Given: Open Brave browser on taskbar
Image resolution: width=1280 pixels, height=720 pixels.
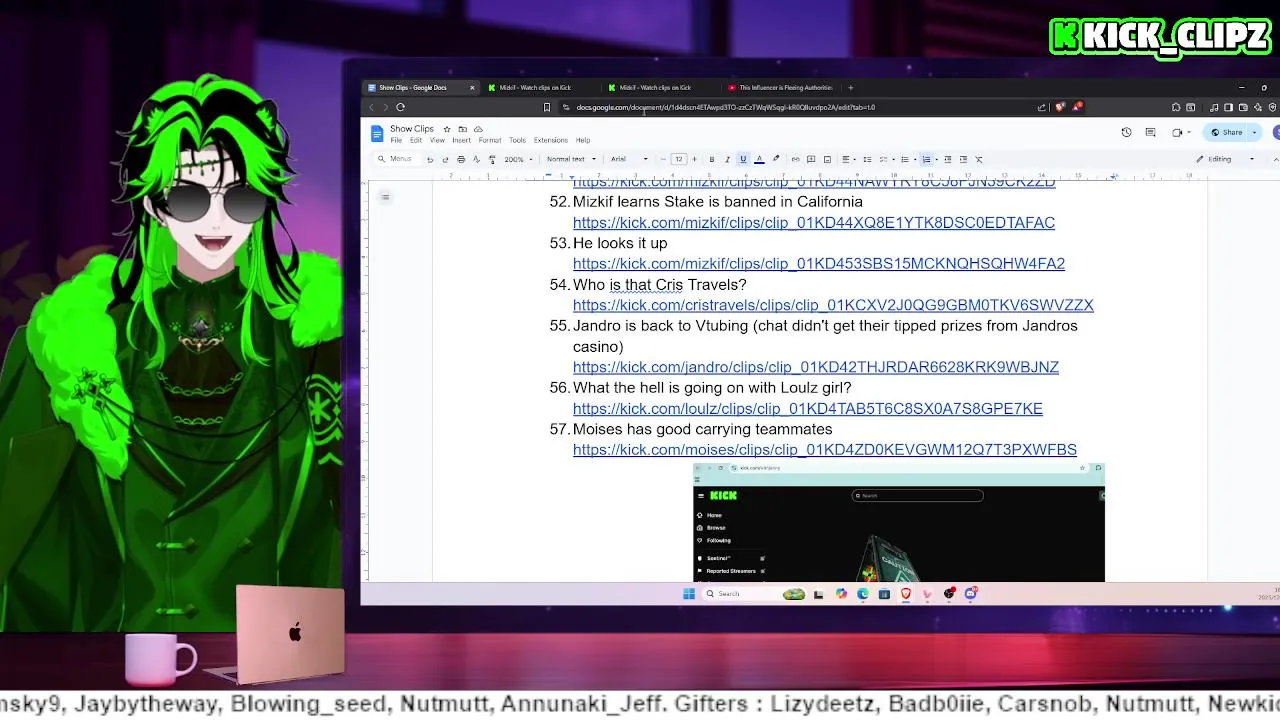Looking at the screenshot, I should point(906,594).
